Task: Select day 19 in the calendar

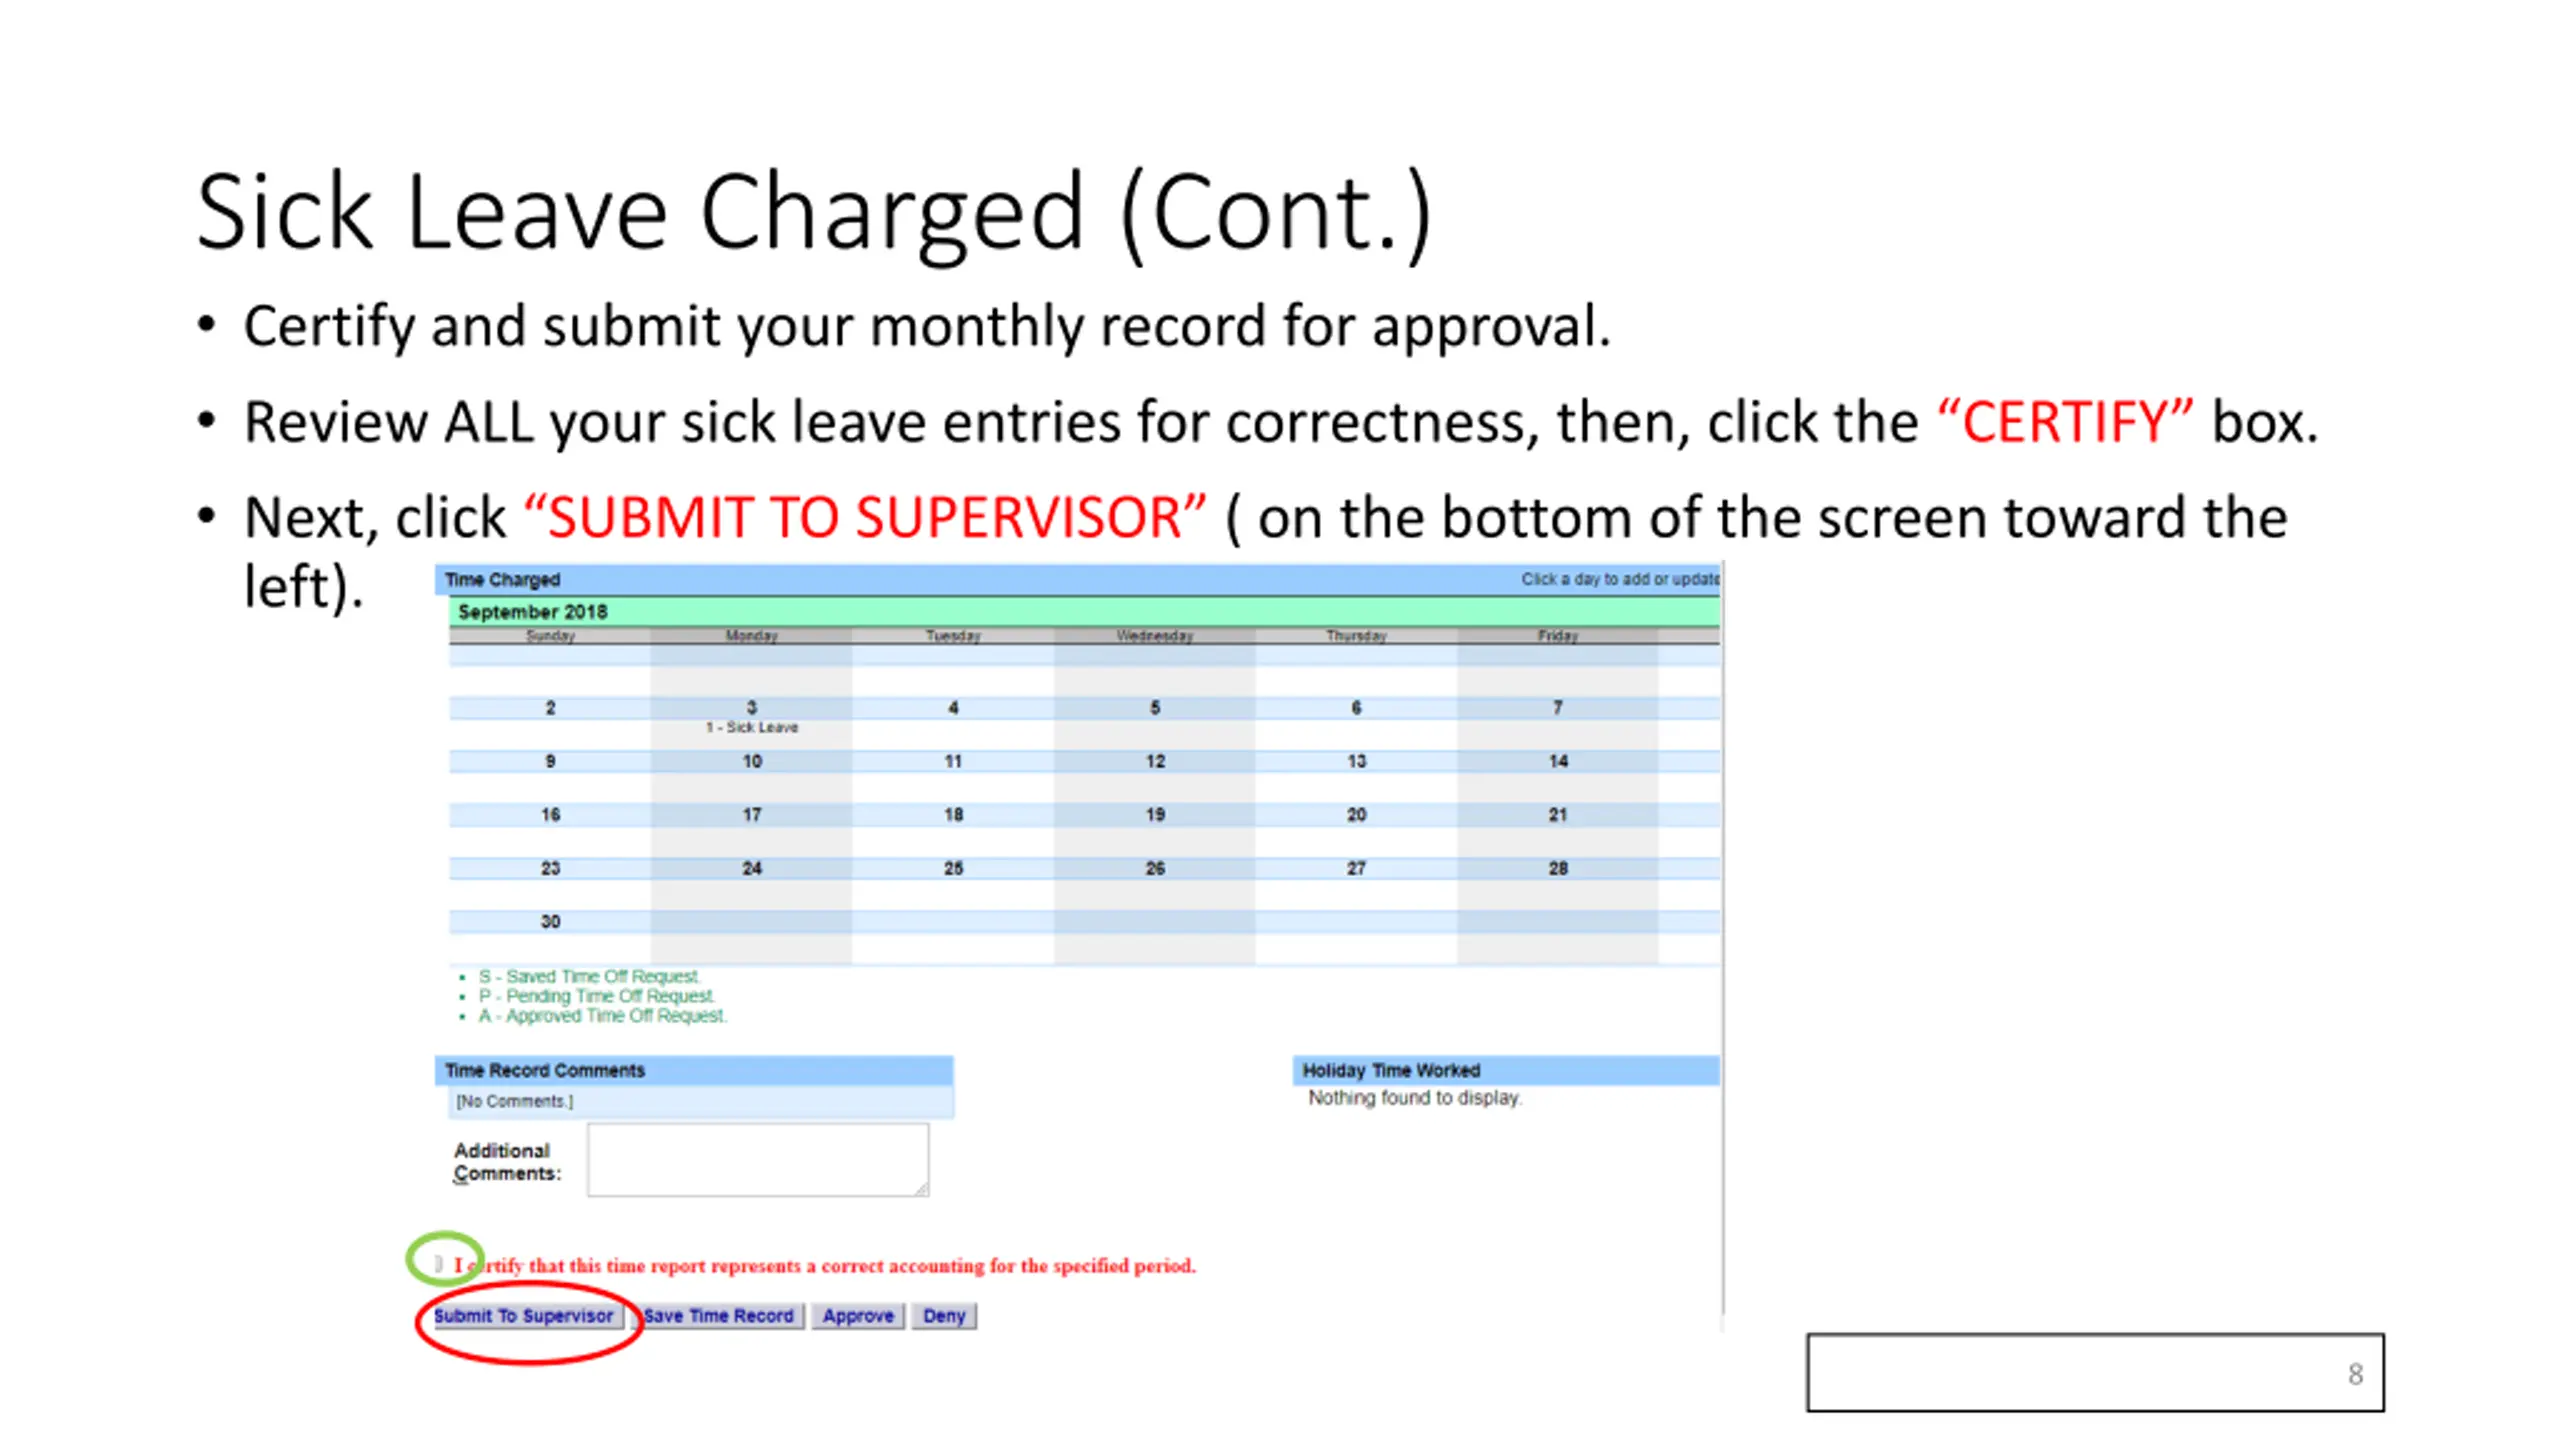Action: coord(1155,815)
